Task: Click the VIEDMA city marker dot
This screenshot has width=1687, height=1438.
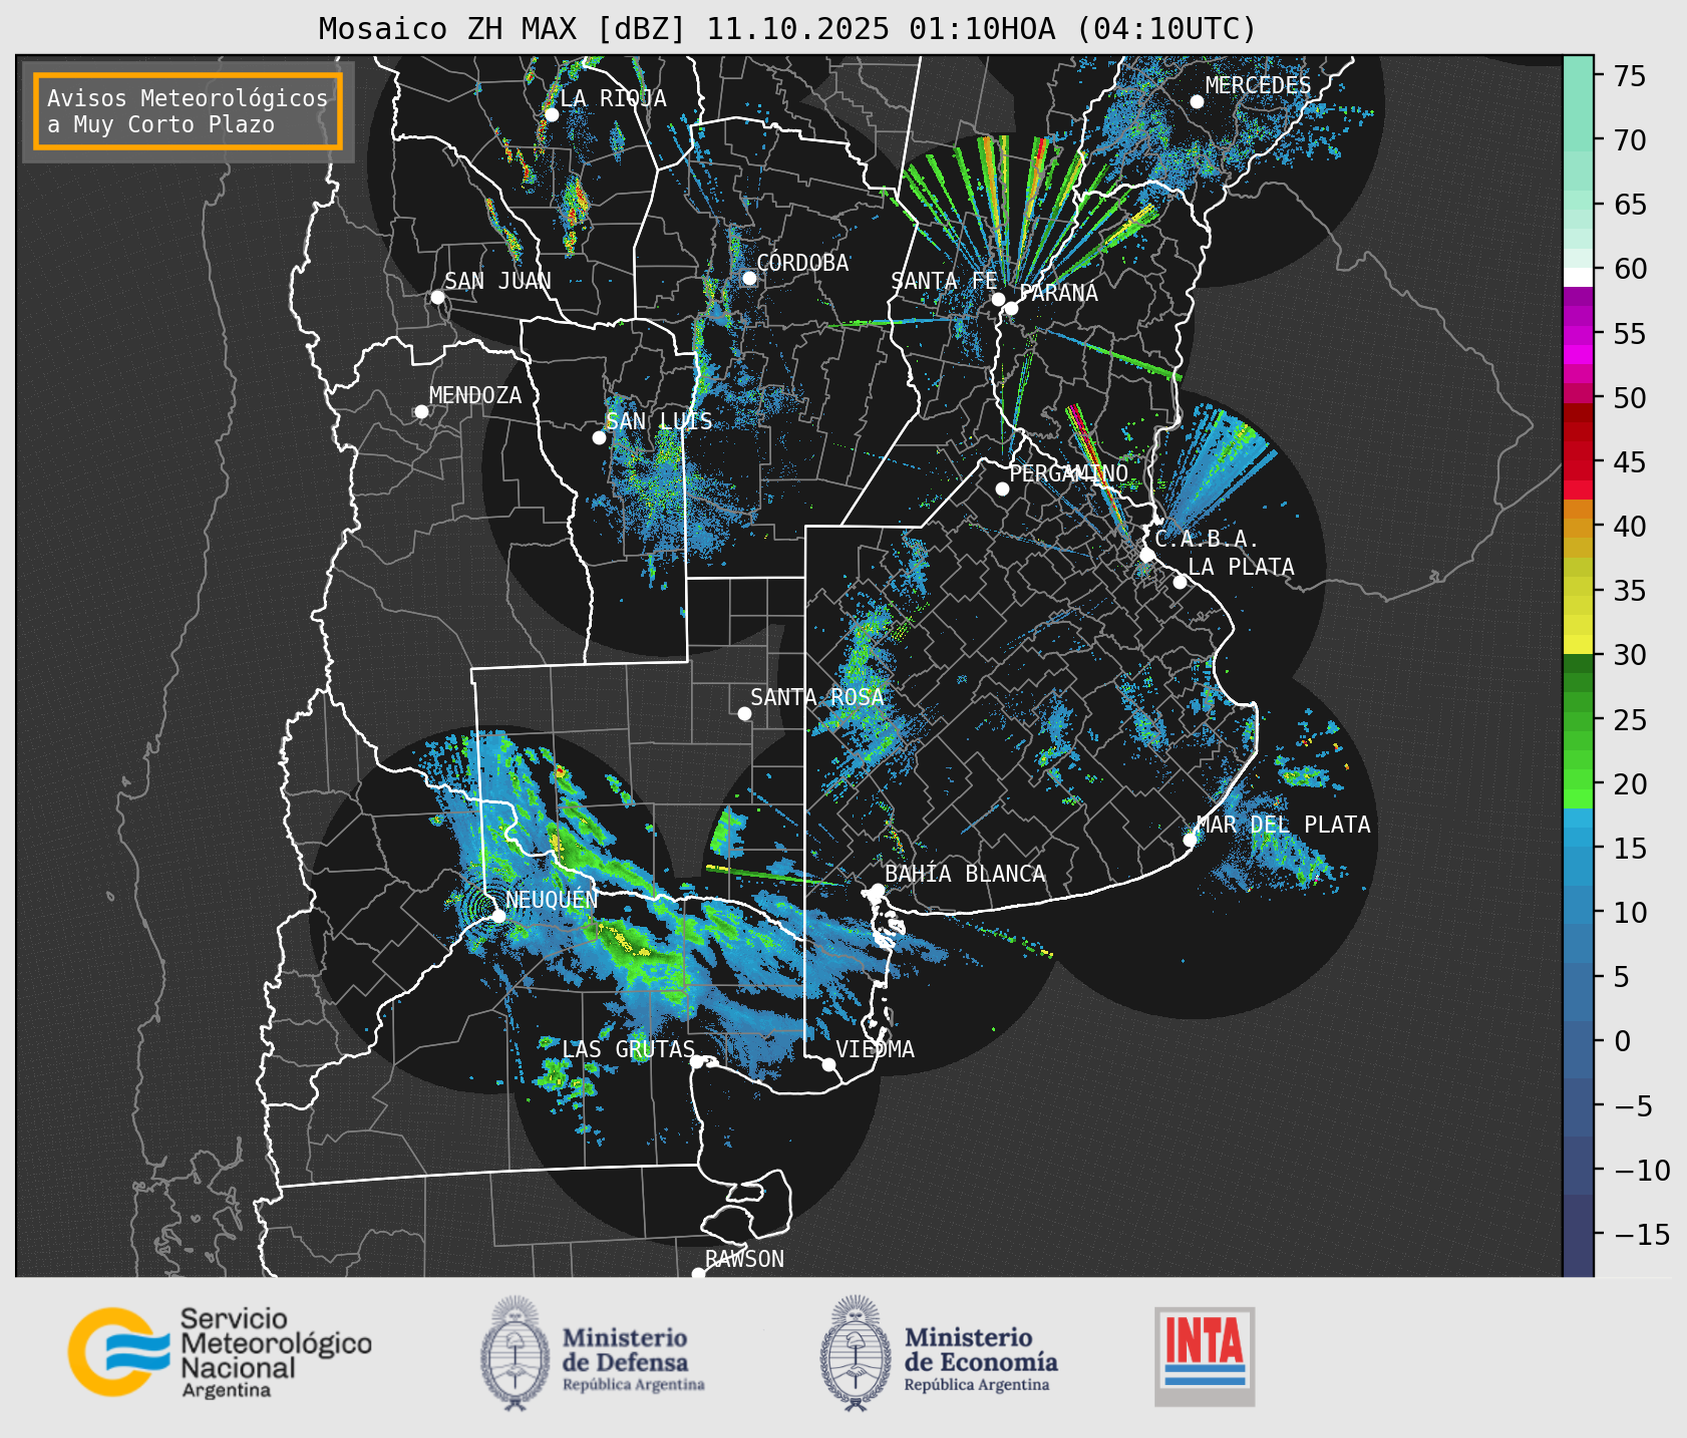Action: [x=828, y=1064]
